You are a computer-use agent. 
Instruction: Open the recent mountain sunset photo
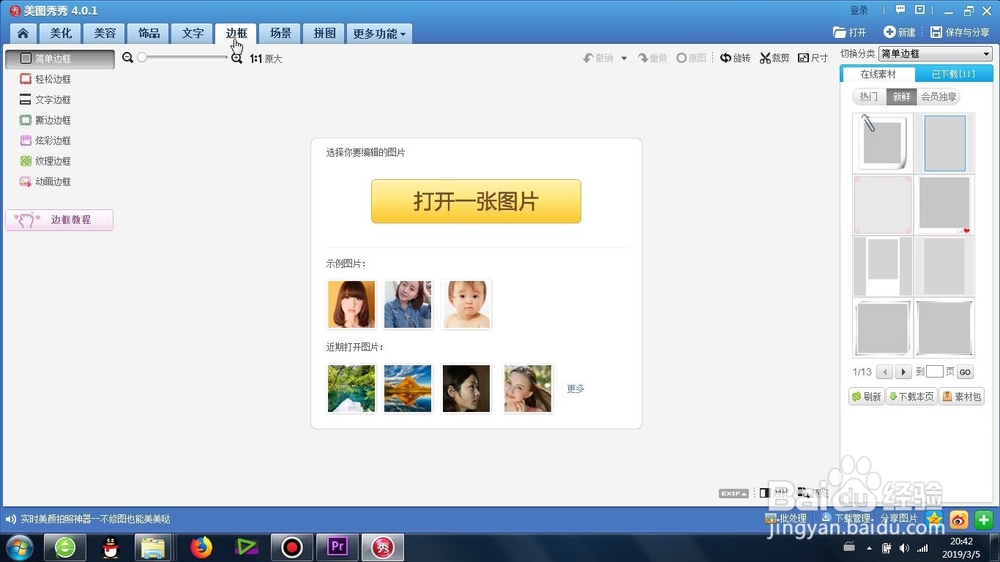(408, 388)
